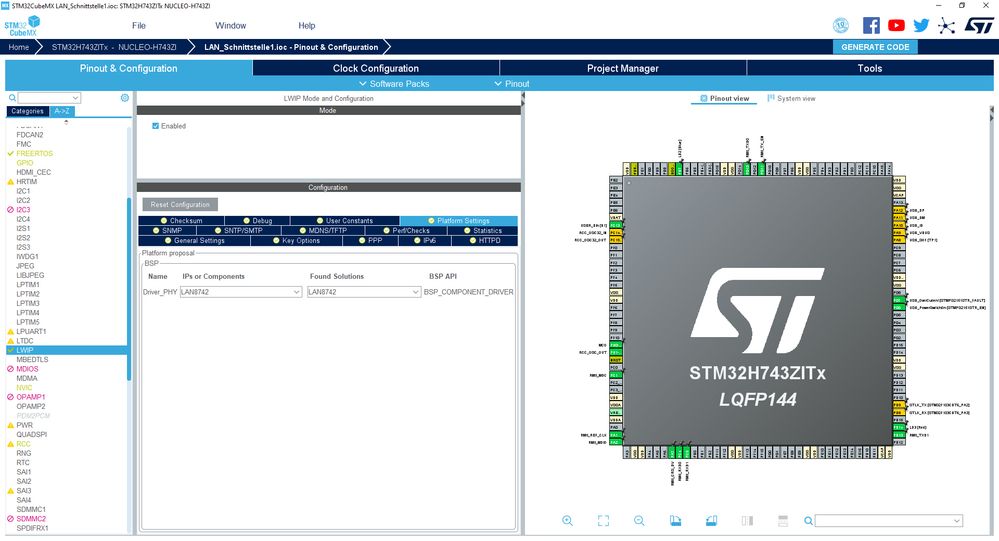Expand the Software Packs menu
999x541 pixels.
click(394, 83)
